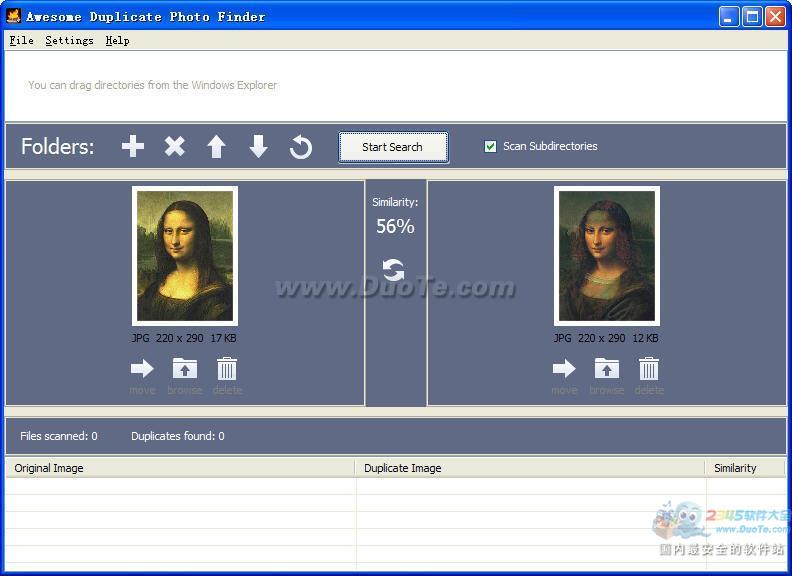Remove selected folder with the X icon
The height and width of the screenshot is (576, 792).
[175, 147]
